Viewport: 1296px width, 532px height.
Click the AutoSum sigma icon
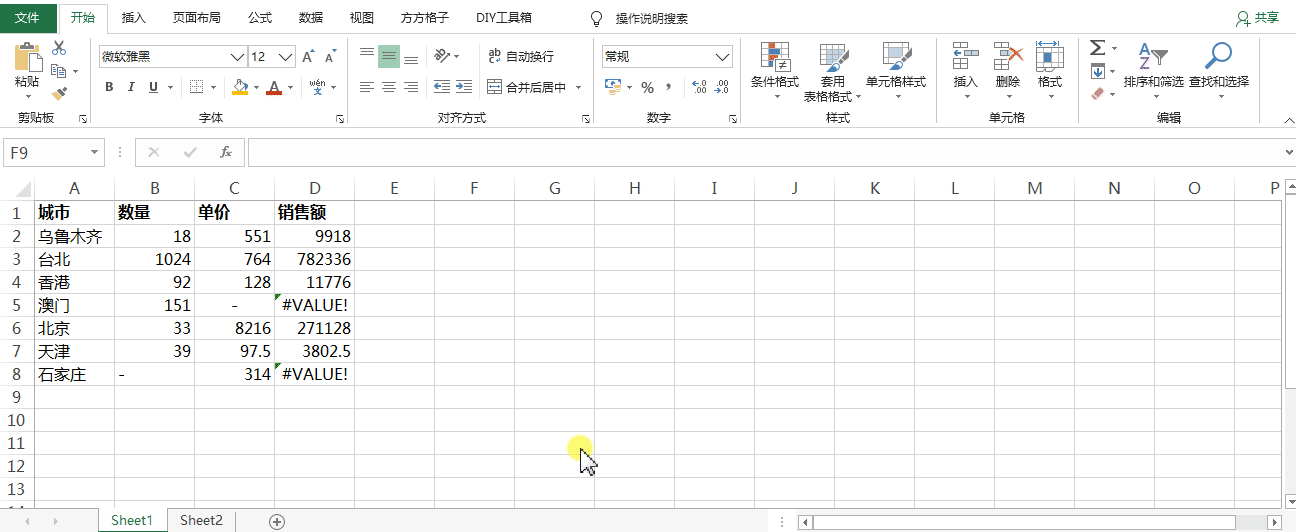tap(1097, 48)
